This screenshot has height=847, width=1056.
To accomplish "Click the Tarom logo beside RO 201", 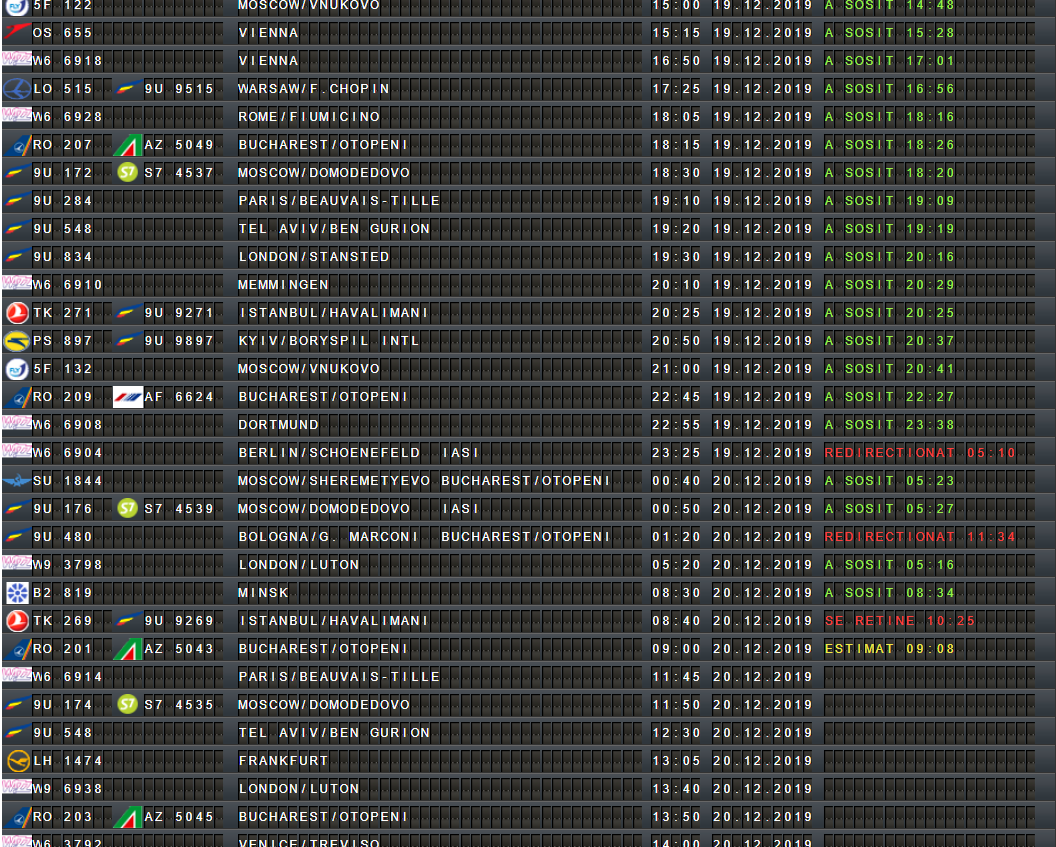I will click(16, 649).
